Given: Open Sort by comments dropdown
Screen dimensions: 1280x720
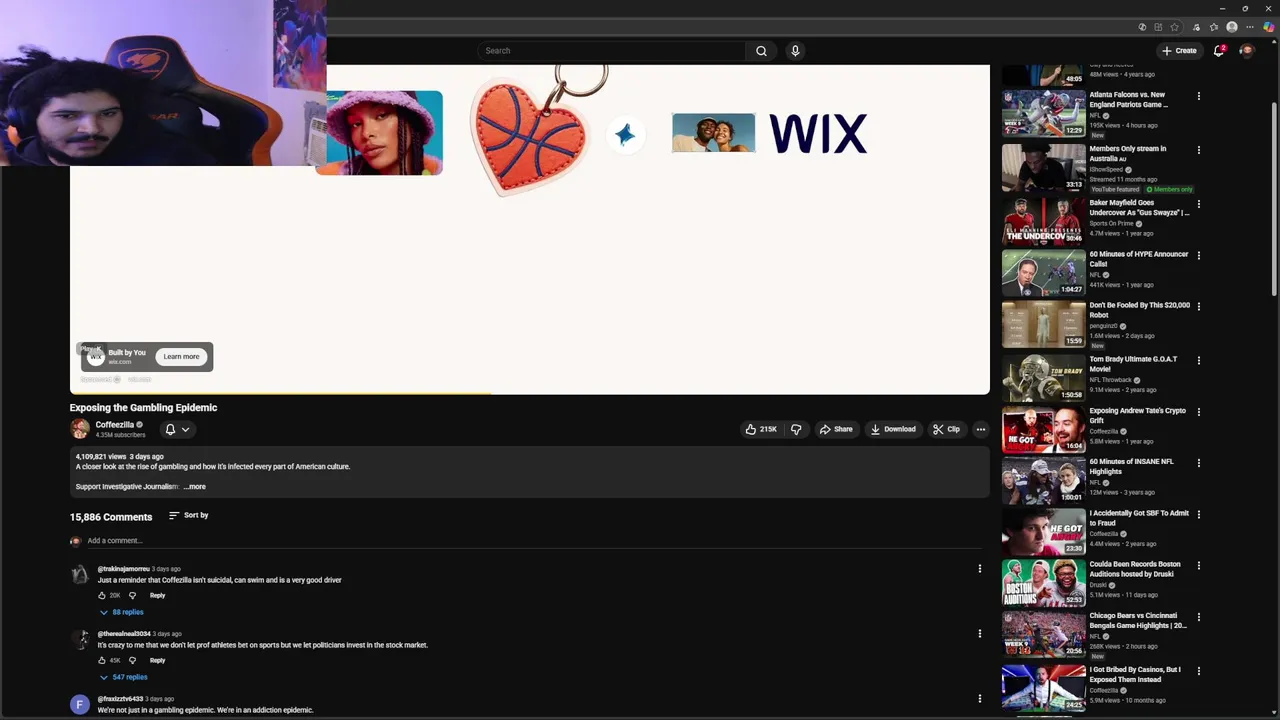Looking at the screenshot, I should pos(188,515).
